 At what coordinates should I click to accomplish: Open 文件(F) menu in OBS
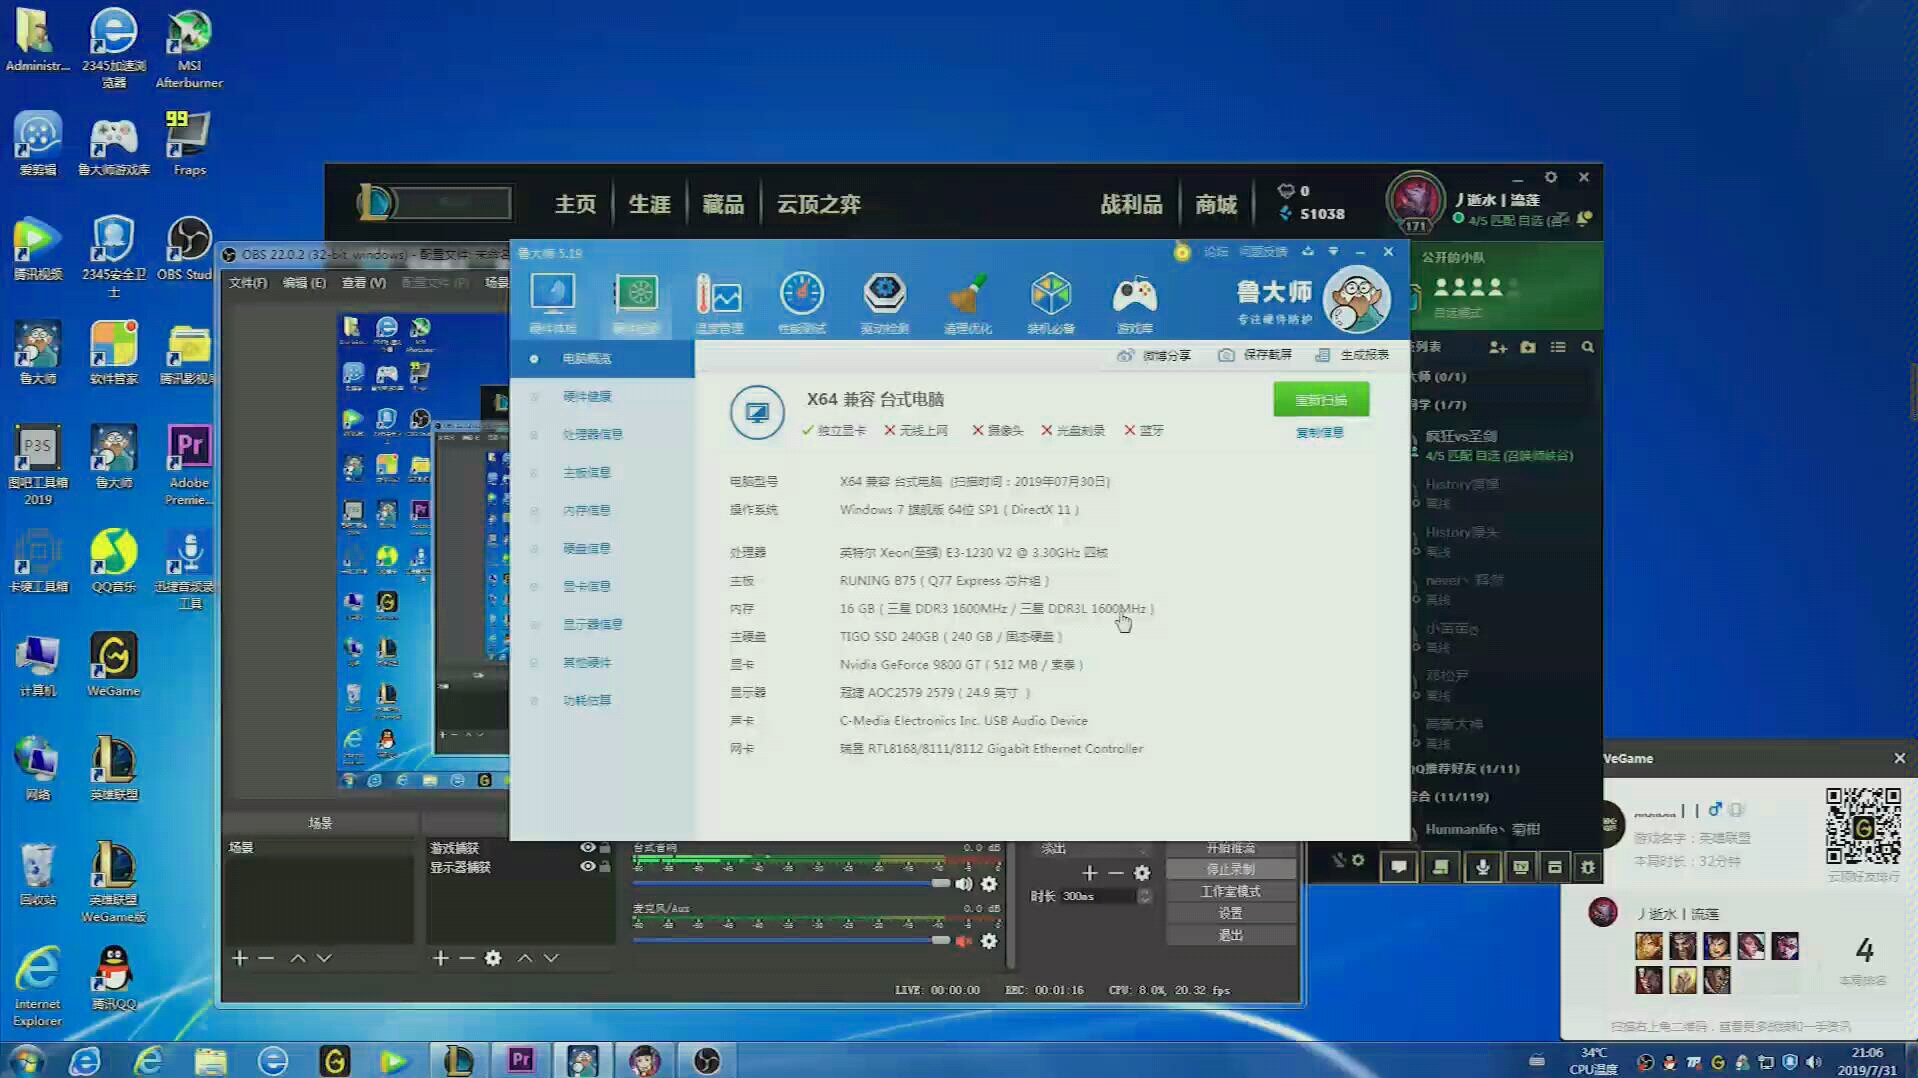(x=248, y=283)
